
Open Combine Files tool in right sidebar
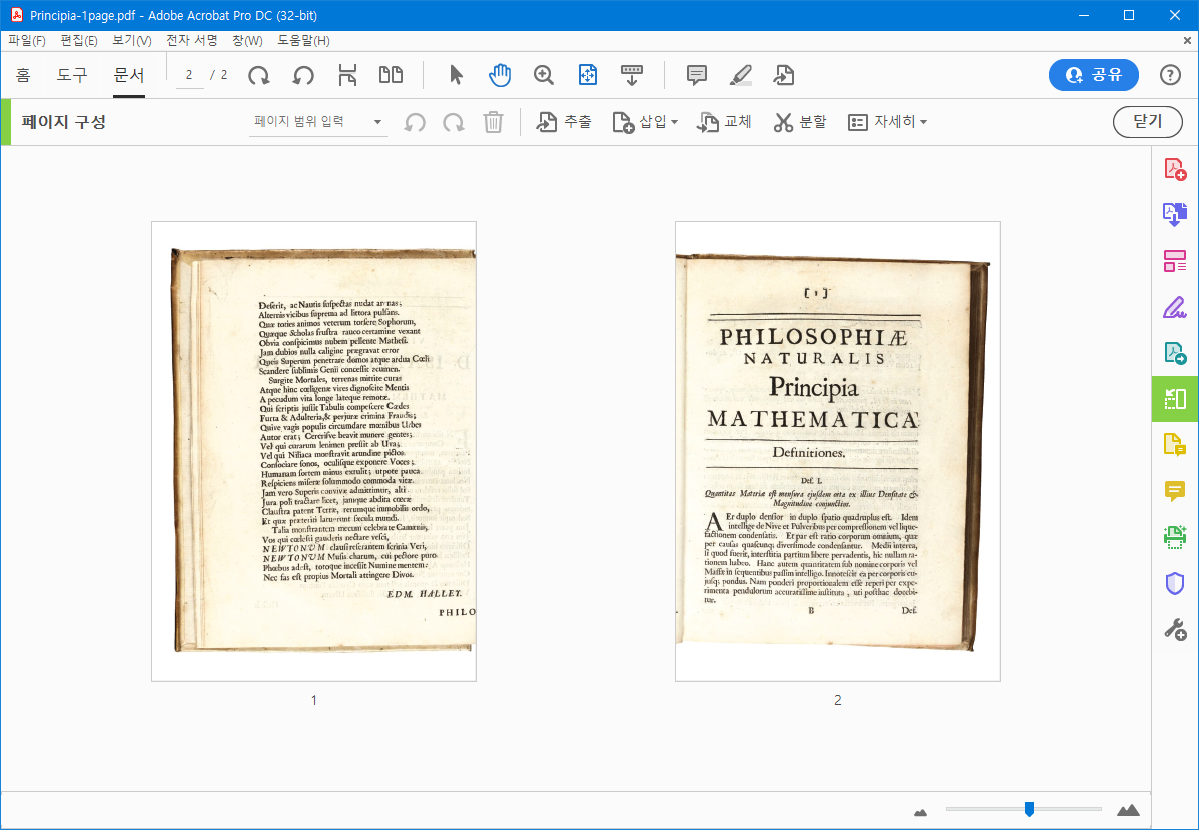(1175, 215)
